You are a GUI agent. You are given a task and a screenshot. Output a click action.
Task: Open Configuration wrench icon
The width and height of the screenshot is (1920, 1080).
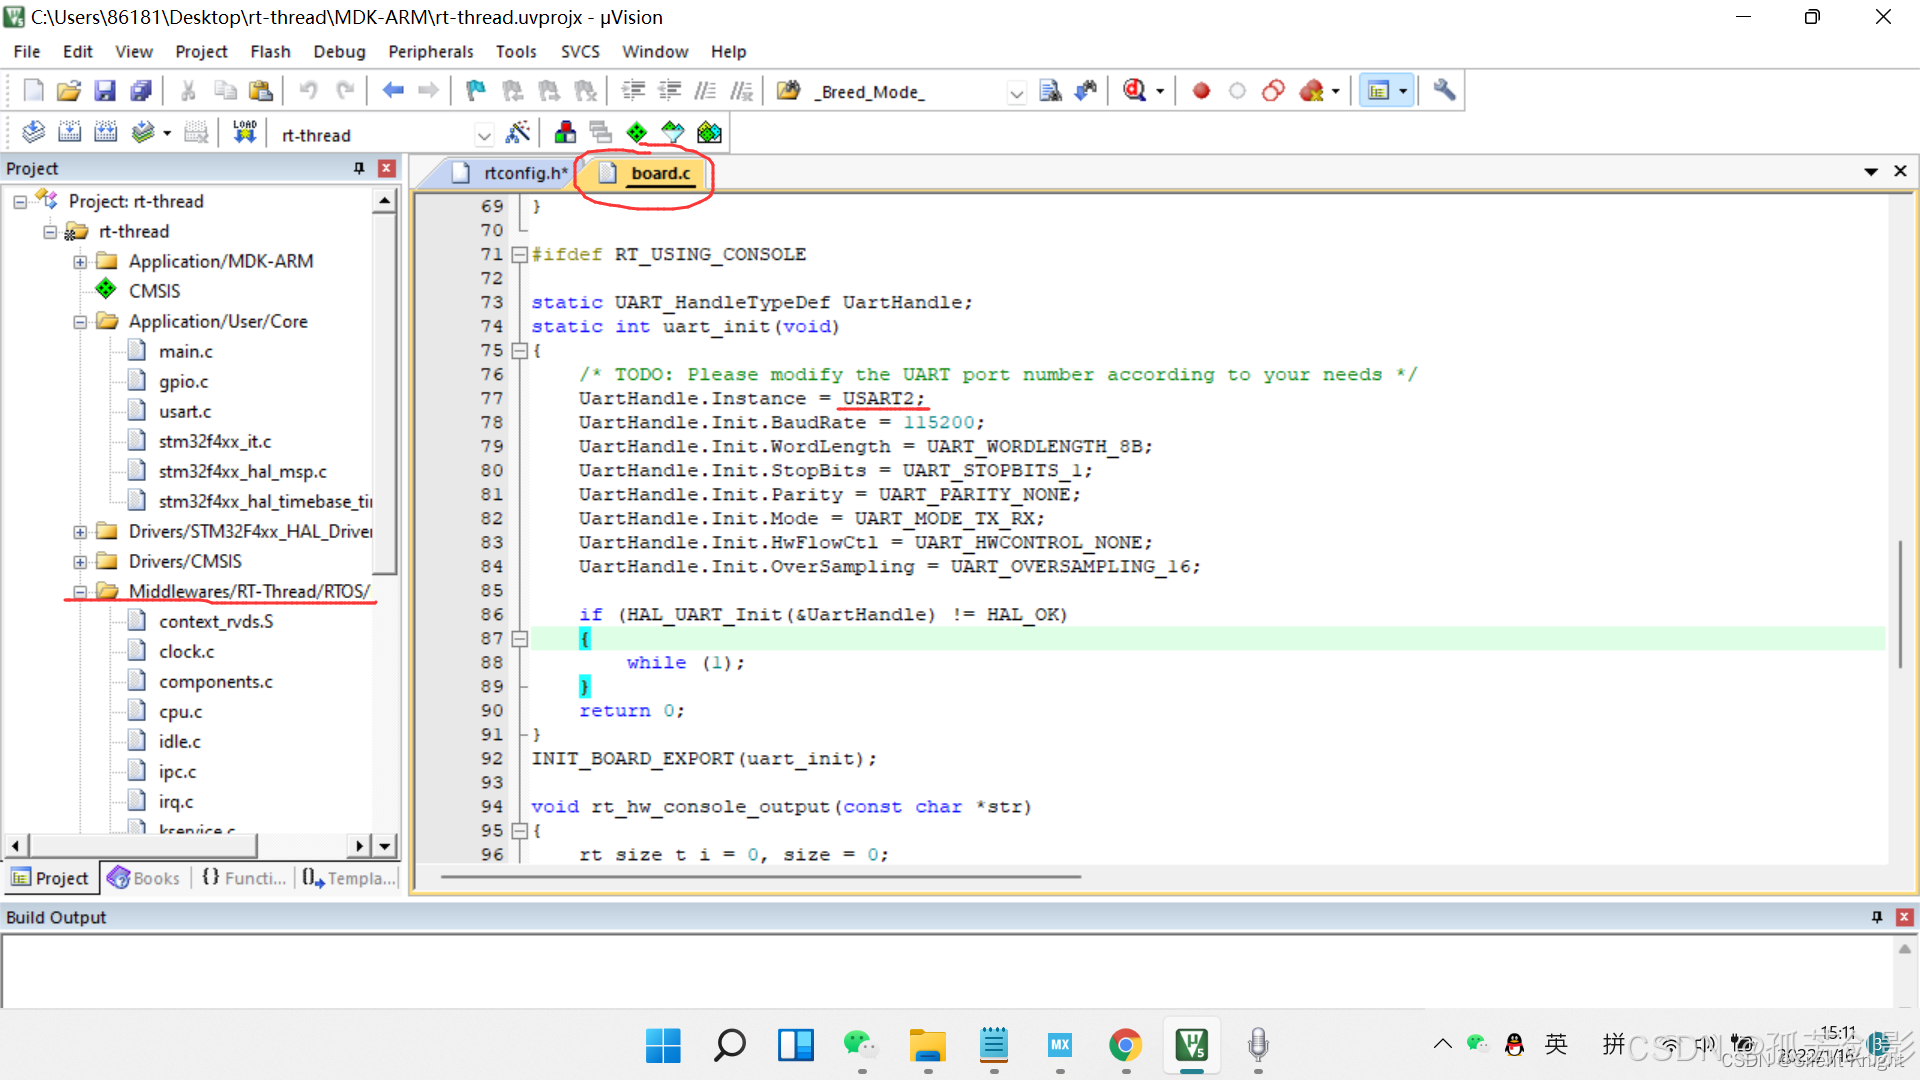1443,91
